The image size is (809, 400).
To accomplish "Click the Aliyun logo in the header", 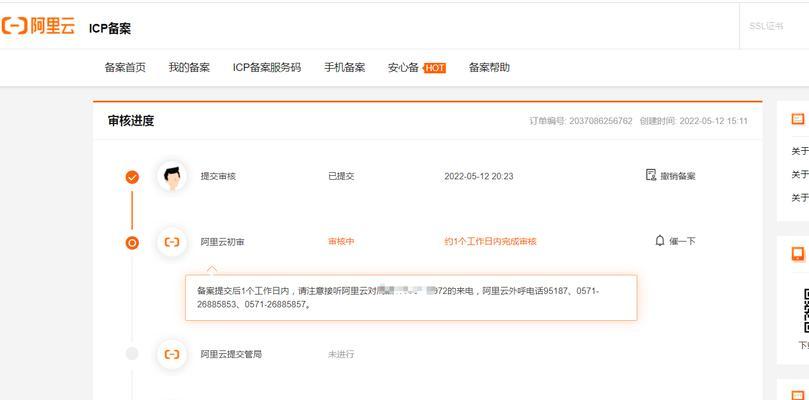I will [38, 26].
